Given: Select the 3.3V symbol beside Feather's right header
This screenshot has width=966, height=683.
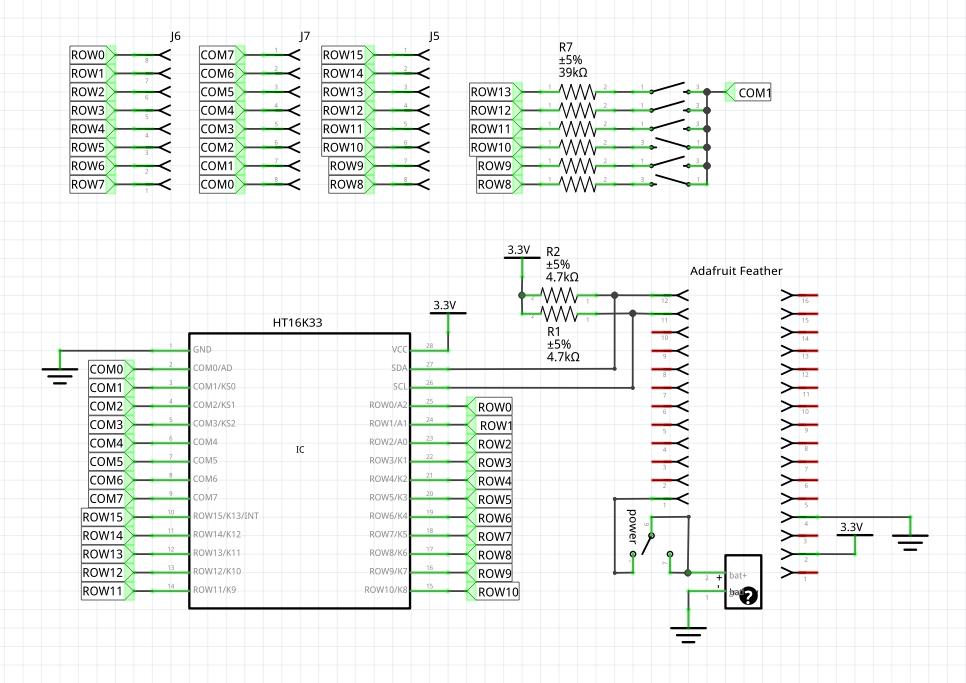Looking at the screenshot, I should point(854,528).
